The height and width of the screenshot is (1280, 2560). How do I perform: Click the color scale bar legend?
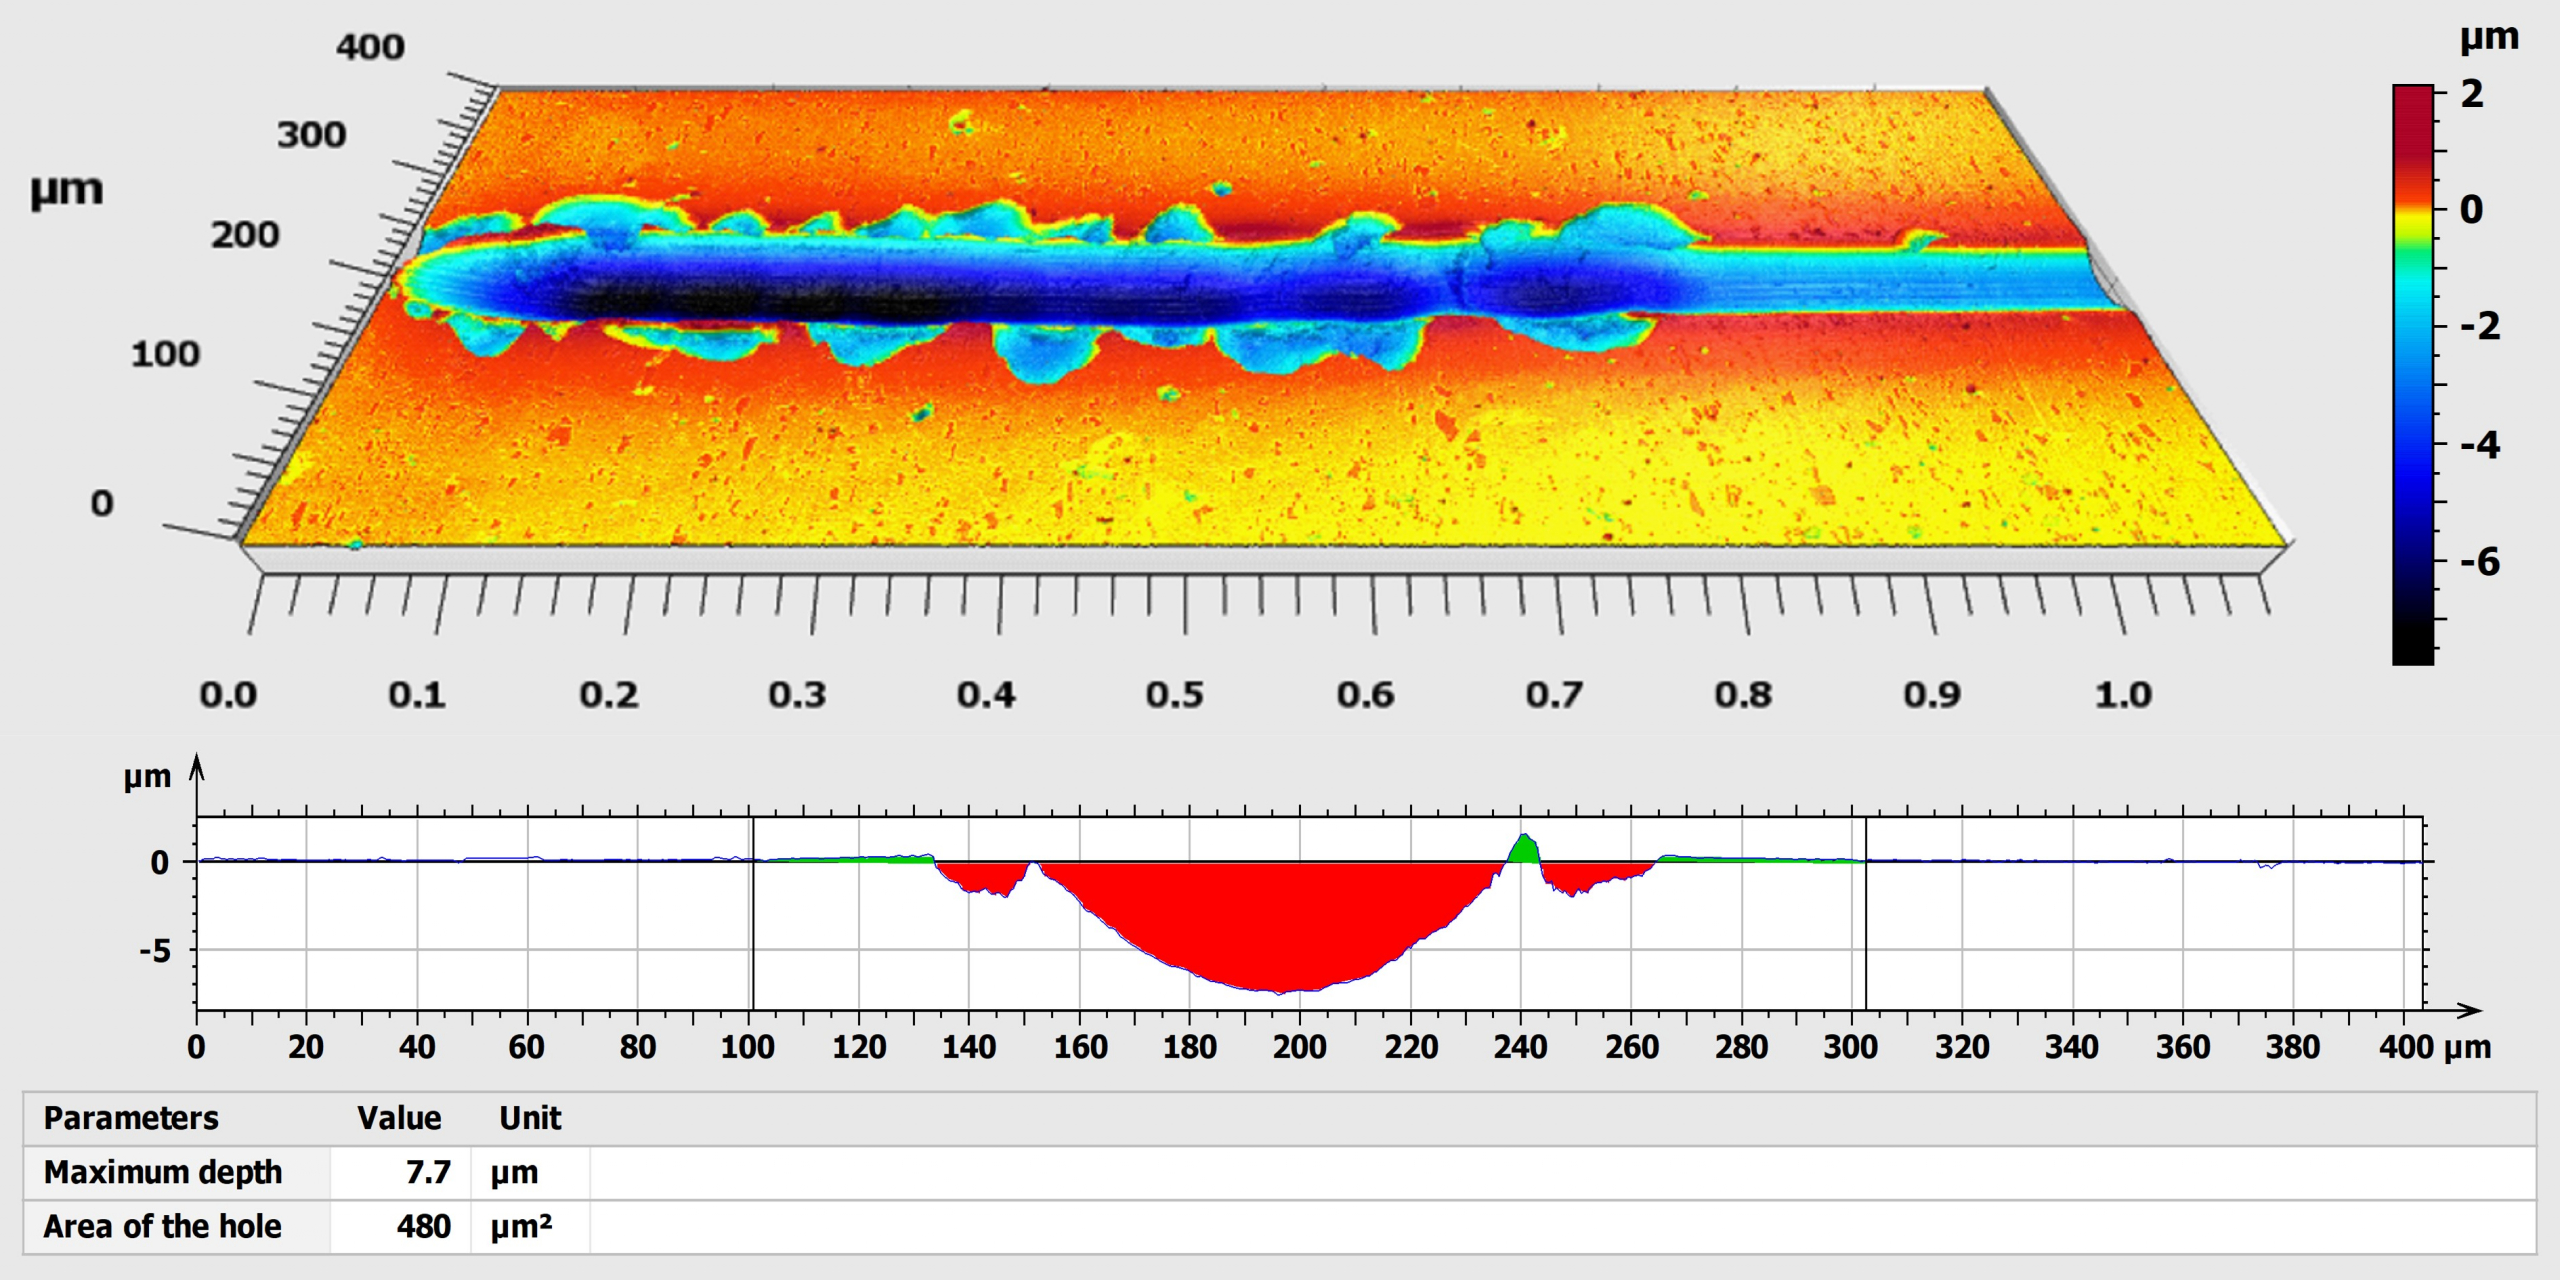(x=2412, y=375)
